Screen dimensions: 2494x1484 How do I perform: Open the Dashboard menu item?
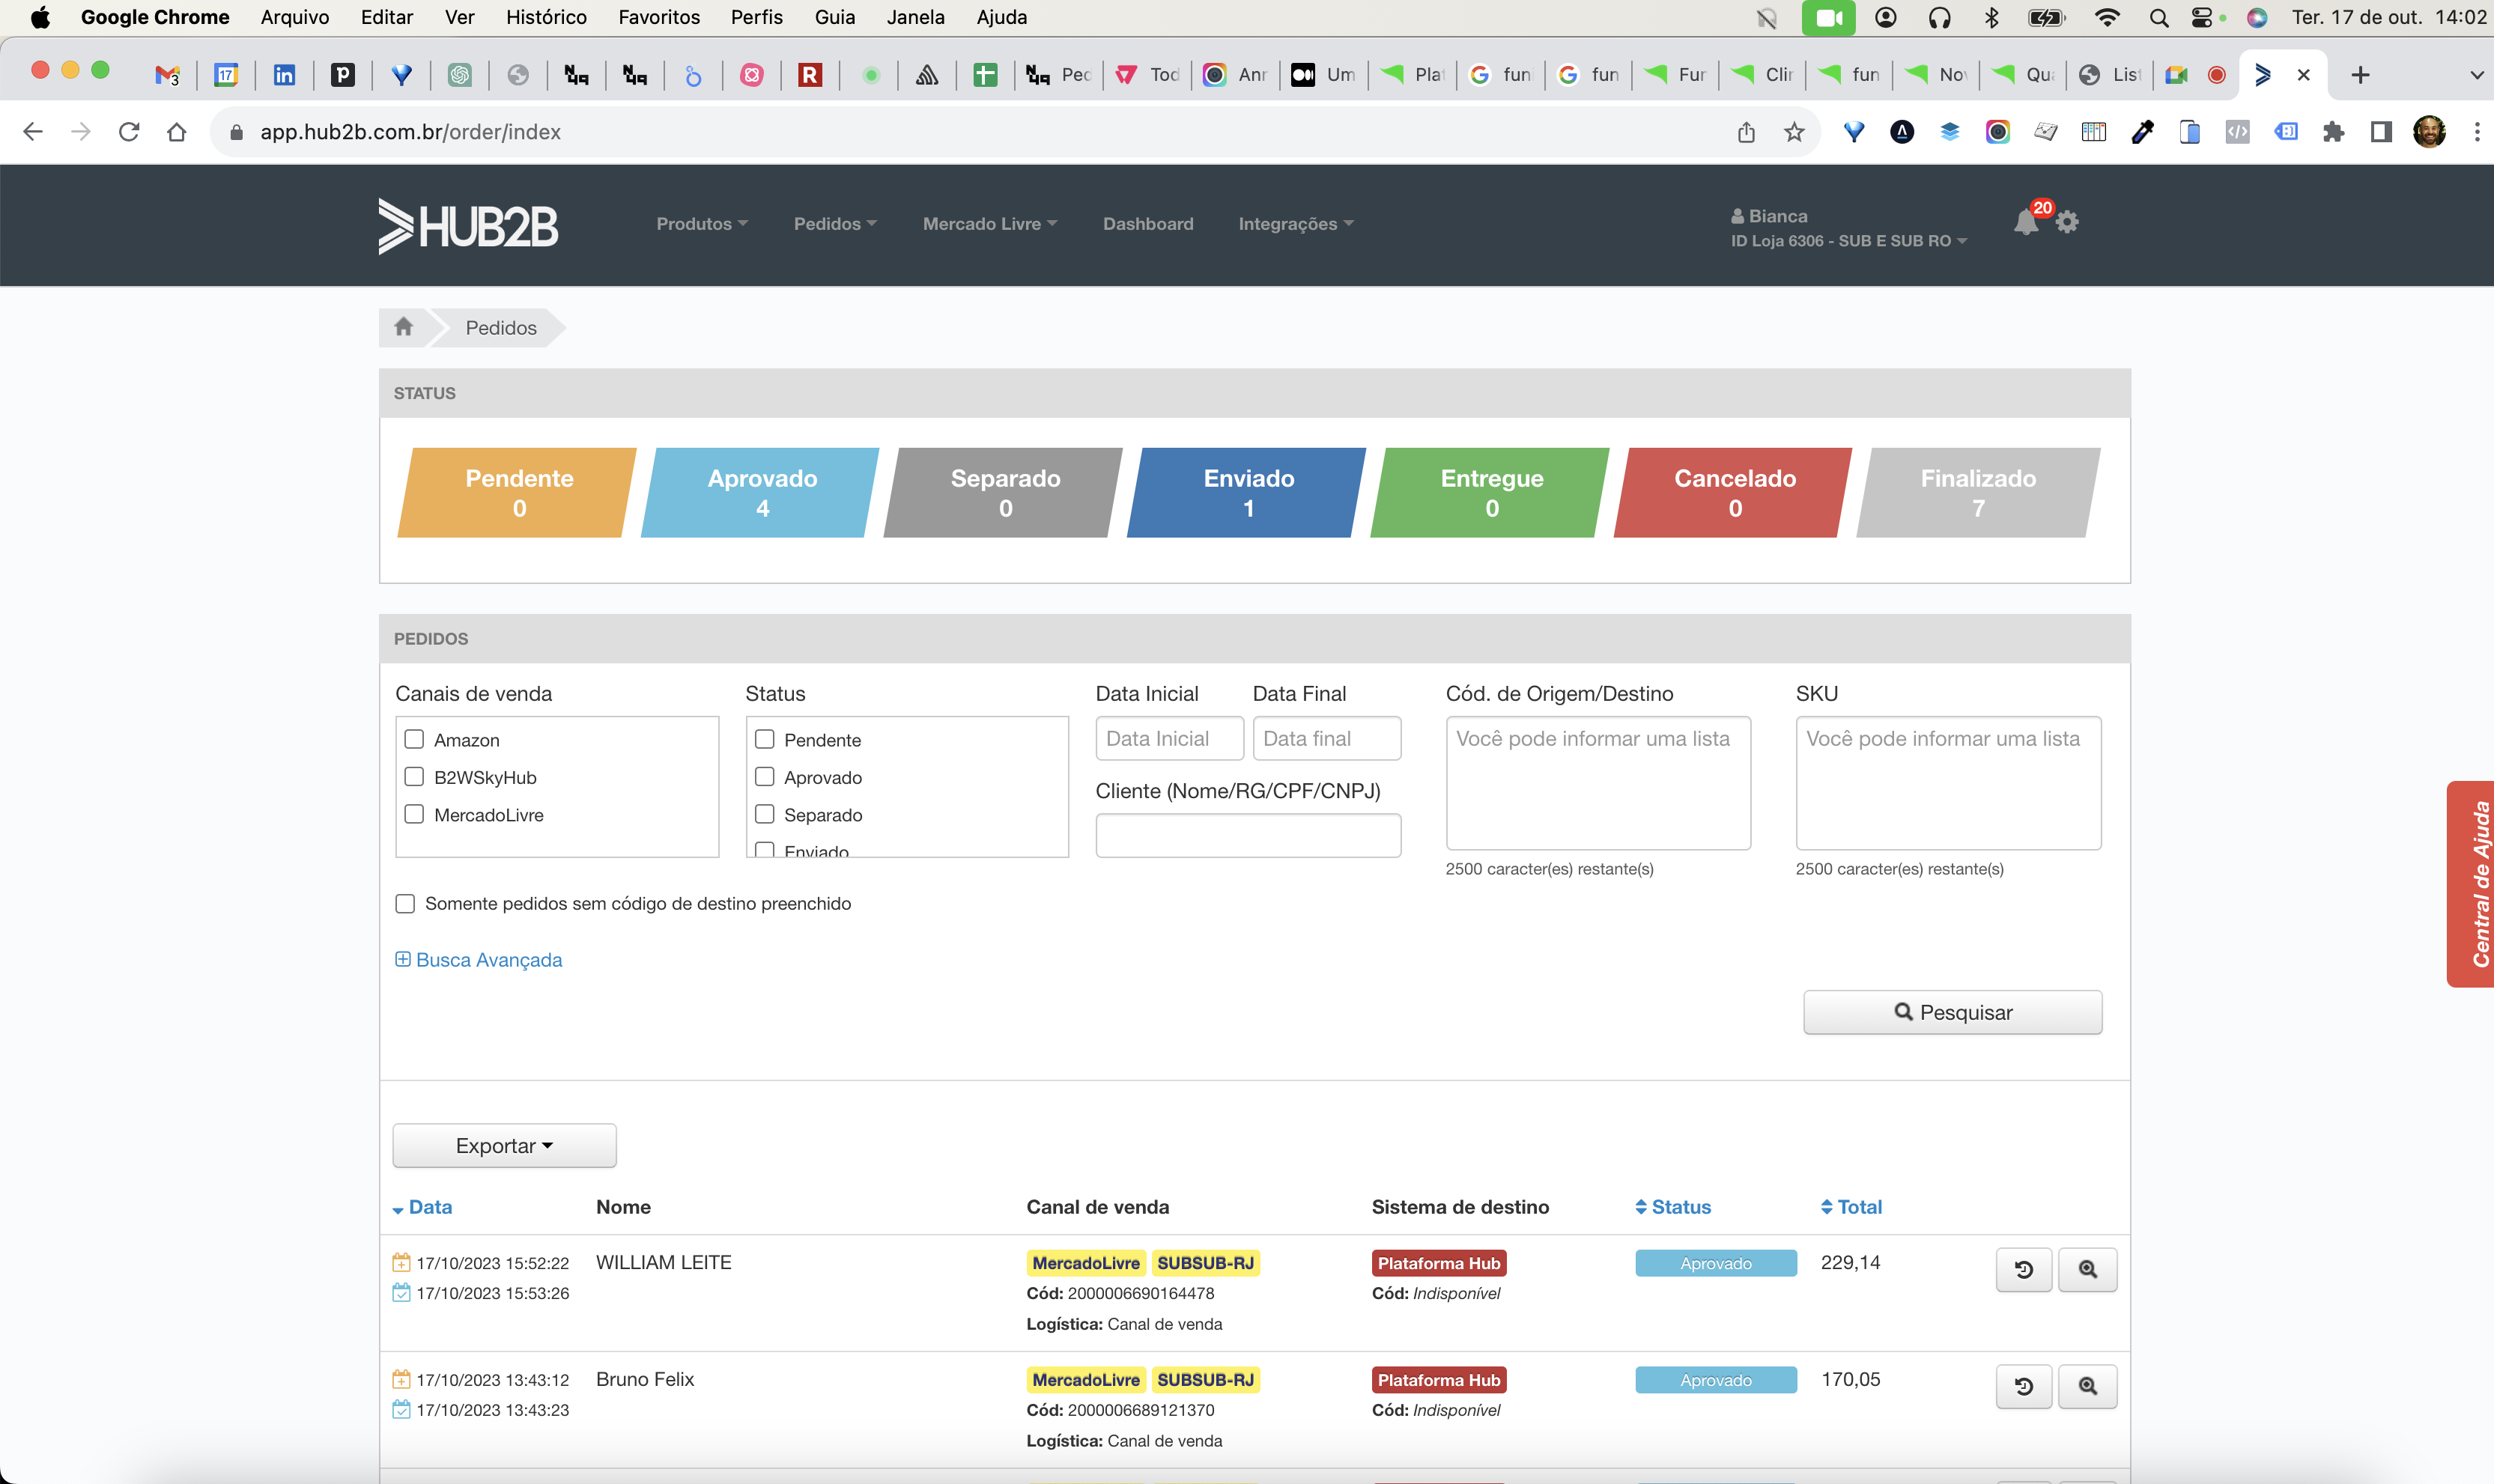(1147, 224)
